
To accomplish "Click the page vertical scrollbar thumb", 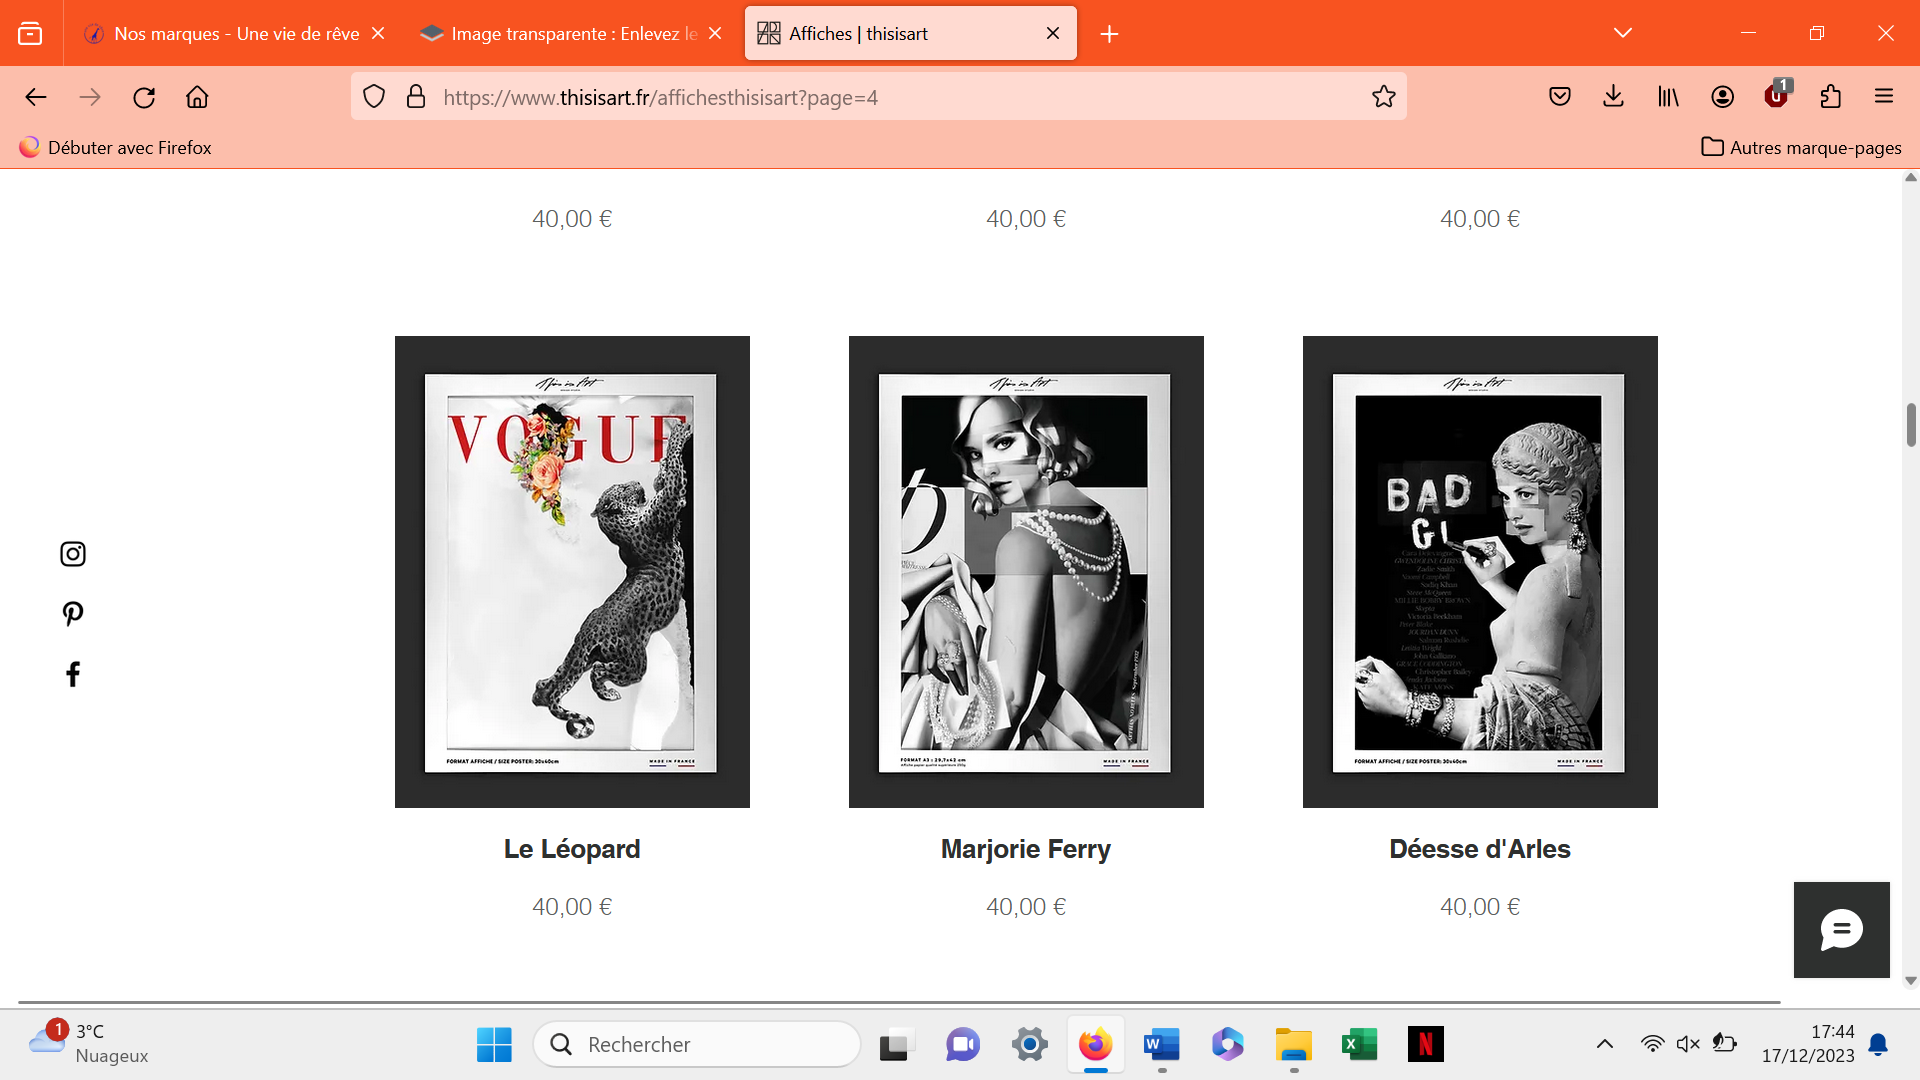I will [1911, 425].
